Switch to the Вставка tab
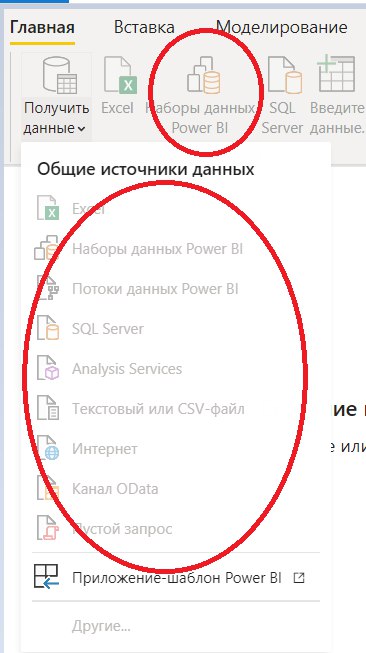This screenshot has height=653, width=366. [x=144, y=27]
